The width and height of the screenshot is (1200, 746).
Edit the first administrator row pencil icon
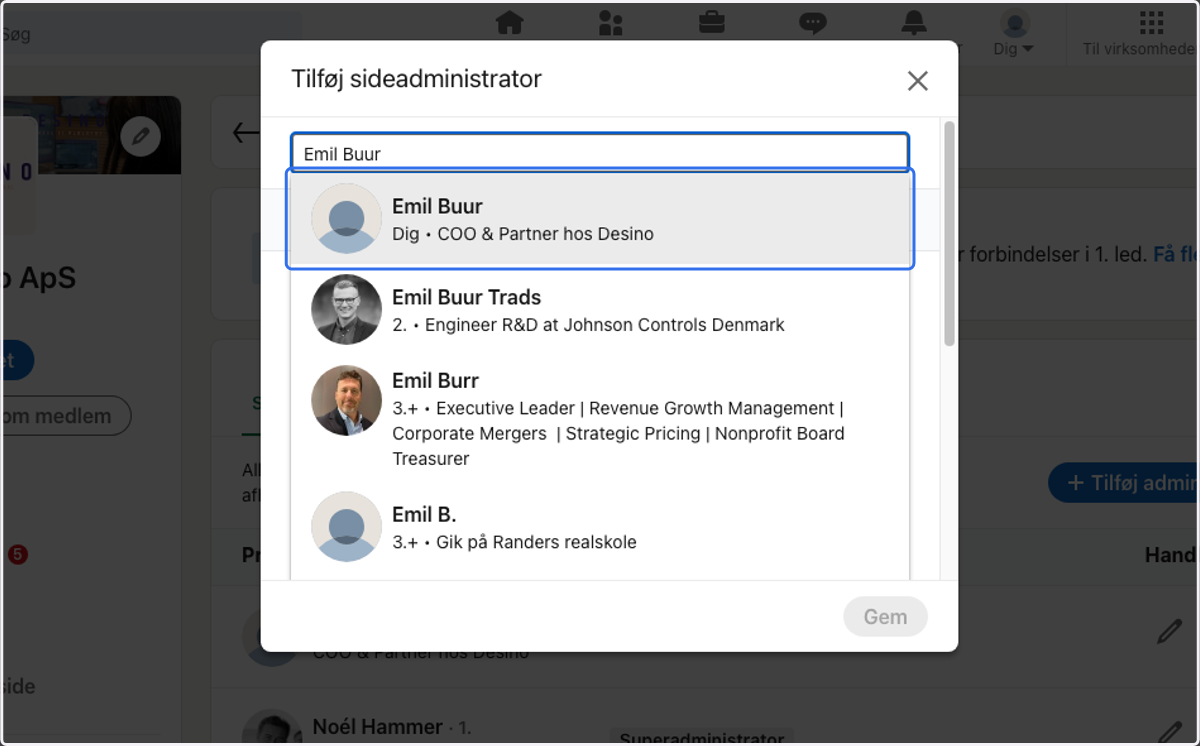[x=1169, y=632]
